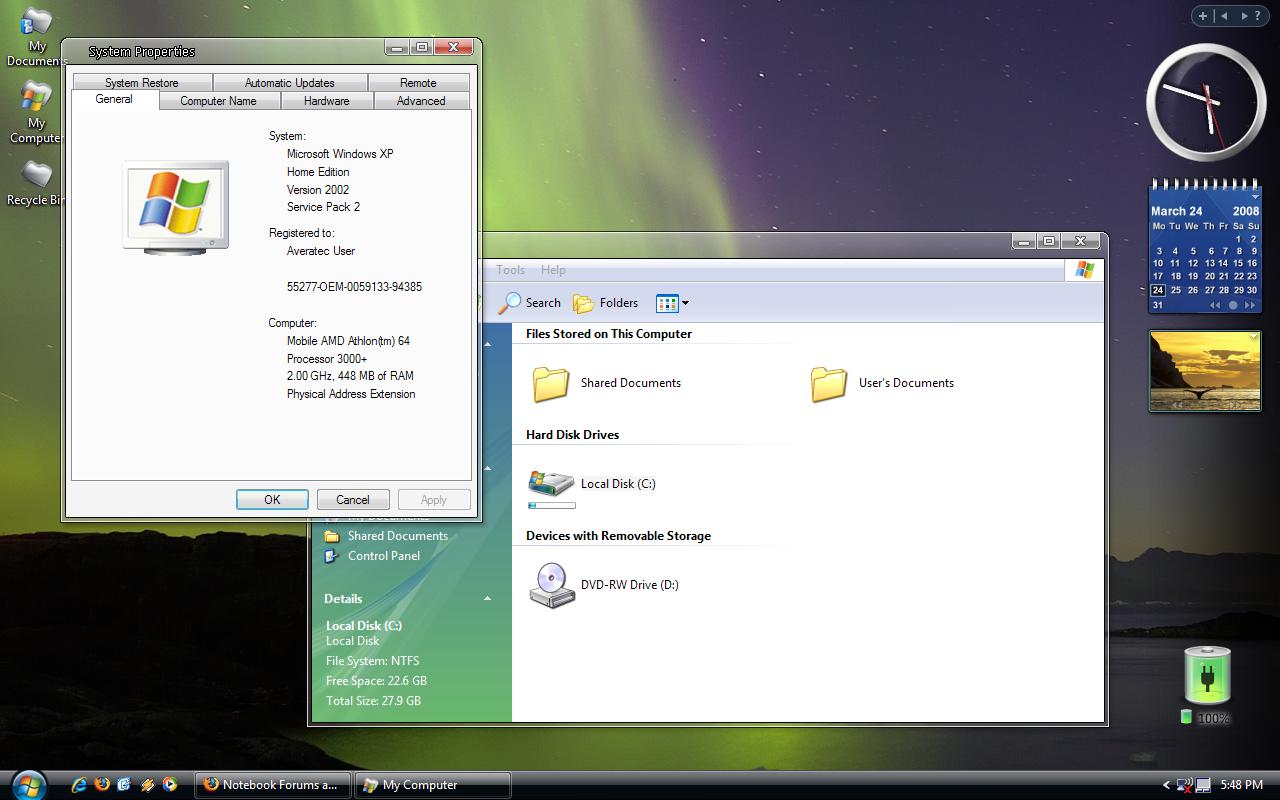Click the Windows flag logo in My Computer
This screenshot has height=800, width=1280.
[x=1085, y=270]
